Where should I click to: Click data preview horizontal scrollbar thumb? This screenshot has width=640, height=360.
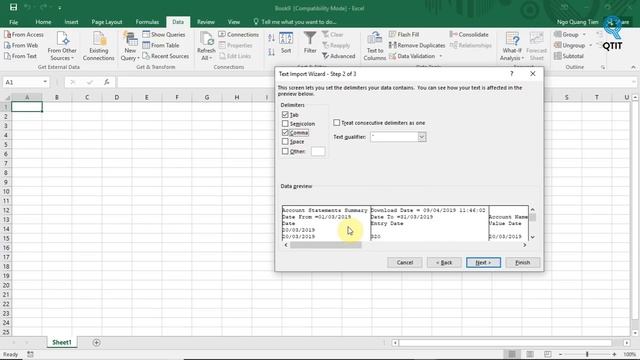tap(326, 245)
